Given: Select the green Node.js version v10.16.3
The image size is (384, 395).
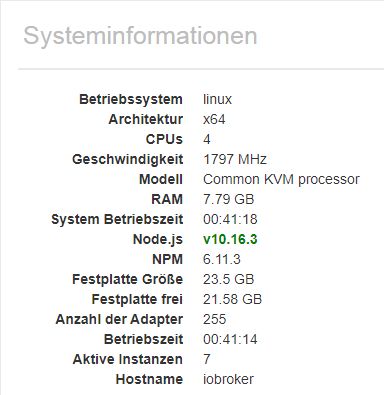Looking at the screenshot, I should (230, 239).
